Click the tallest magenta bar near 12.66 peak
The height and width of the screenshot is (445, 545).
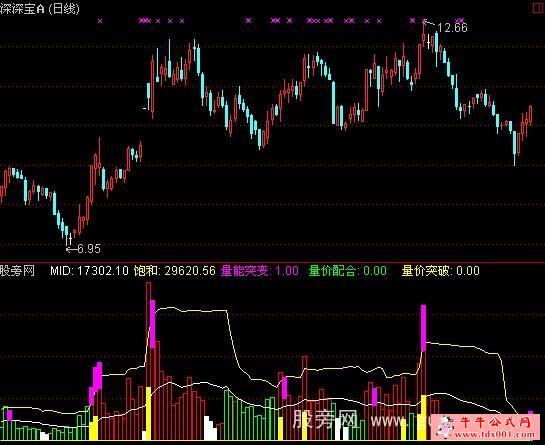(423, 328)
